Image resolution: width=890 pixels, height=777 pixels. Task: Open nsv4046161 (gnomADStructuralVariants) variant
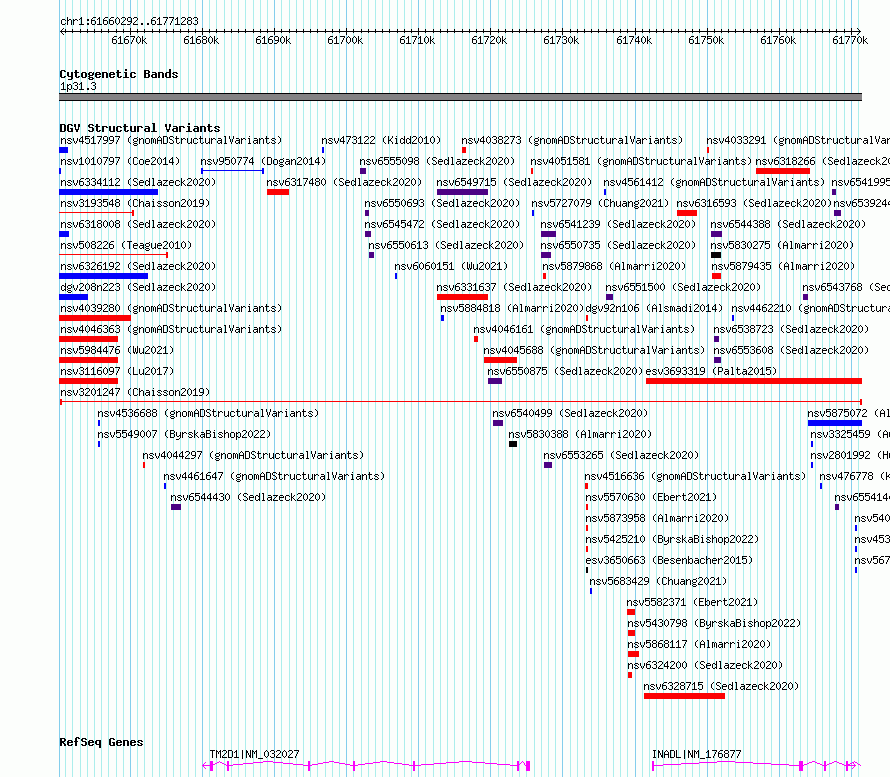pos(585,329)
